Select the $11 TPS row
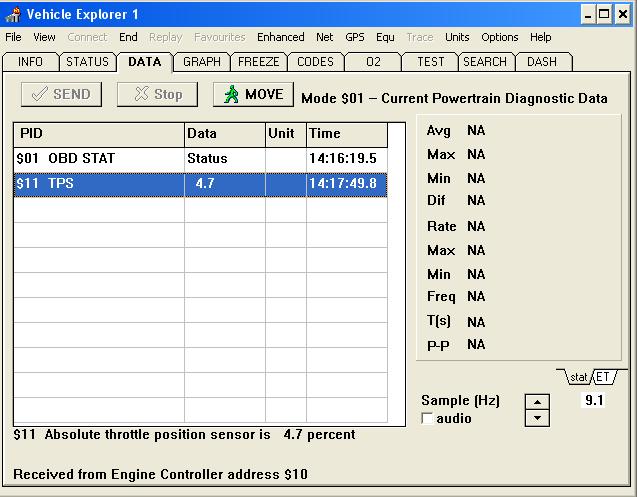Image resolution: width=637 pixels, height=497 pixels. click(99, 183)
